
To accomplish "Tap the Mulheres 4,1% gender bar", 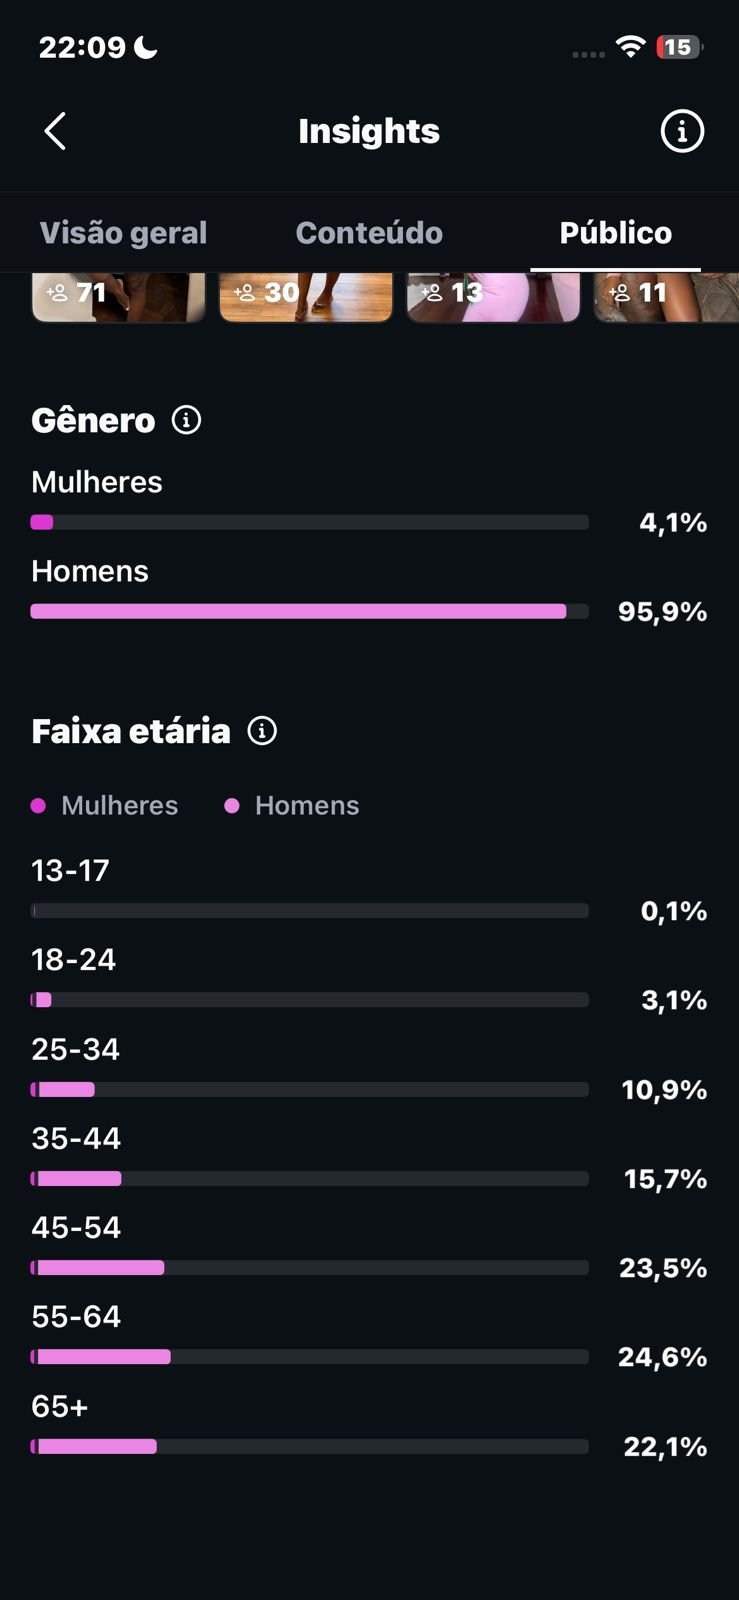I will [x=310, y=522].
